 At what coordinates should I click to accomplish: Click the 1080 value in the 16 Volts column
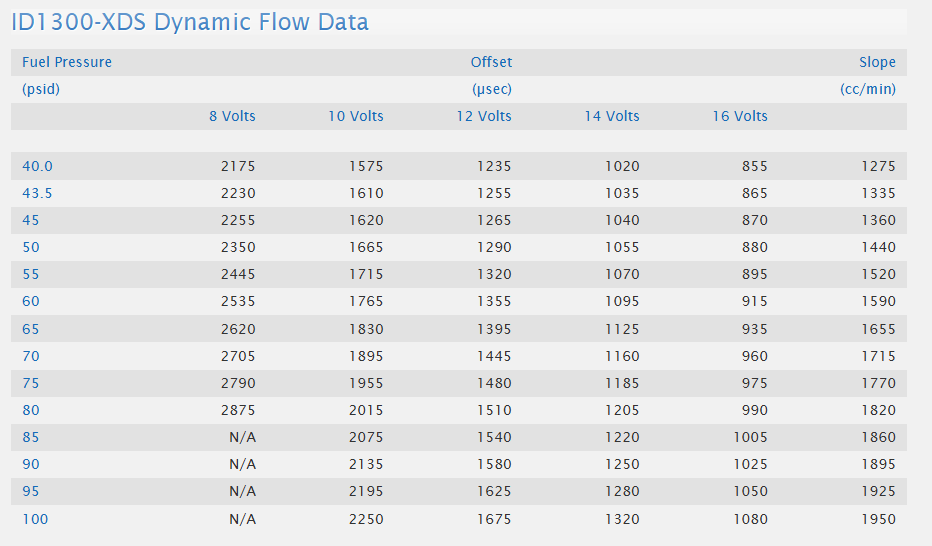click(x=749, y=518)
